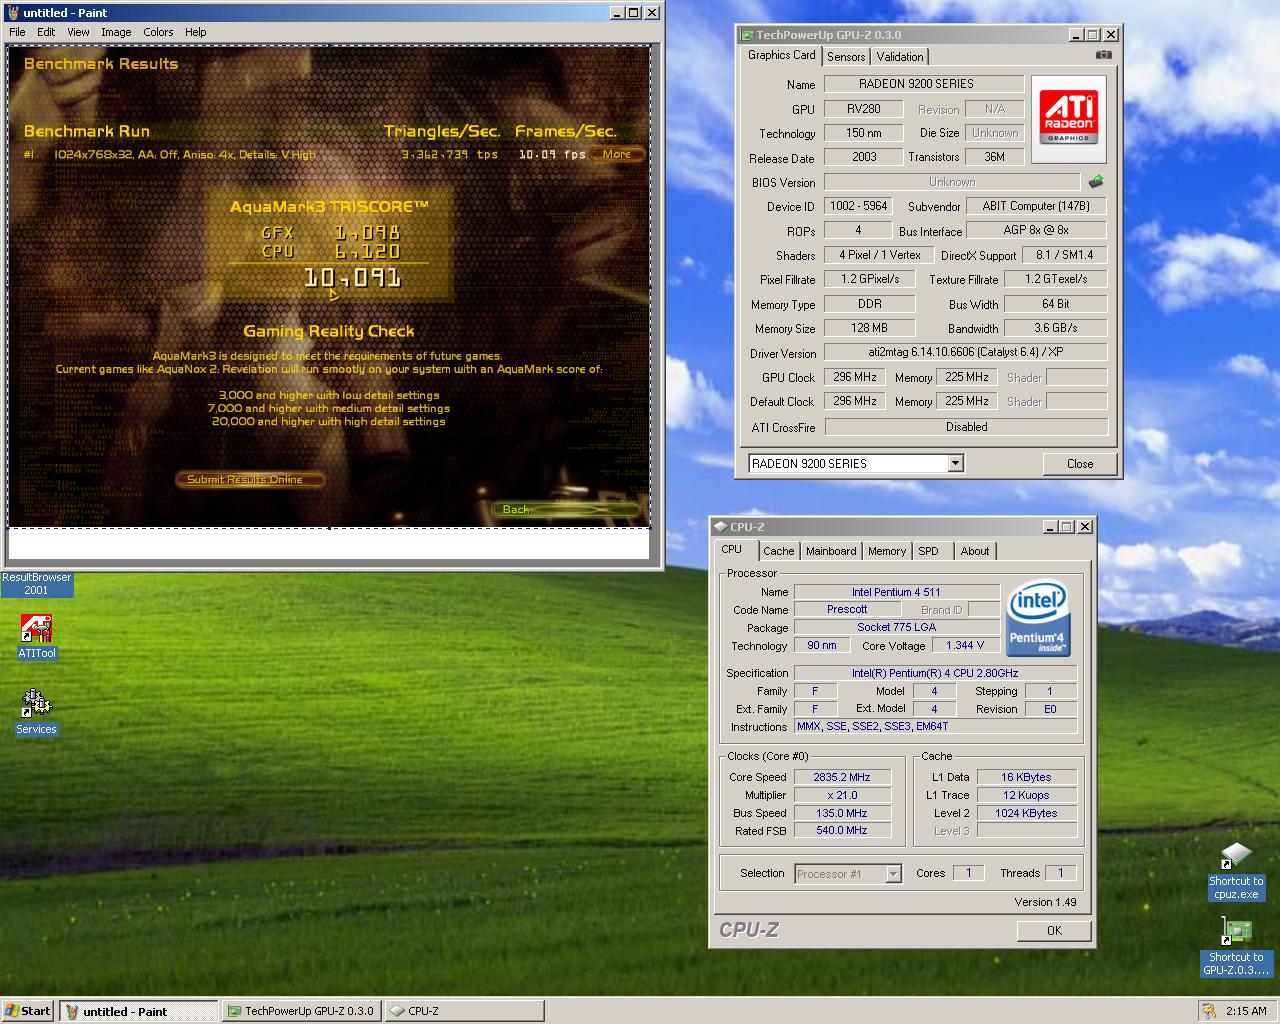Switch to the SPD tab in CPU-Z
Viewport: 1280px width, 1024px height.
(929, 551)
